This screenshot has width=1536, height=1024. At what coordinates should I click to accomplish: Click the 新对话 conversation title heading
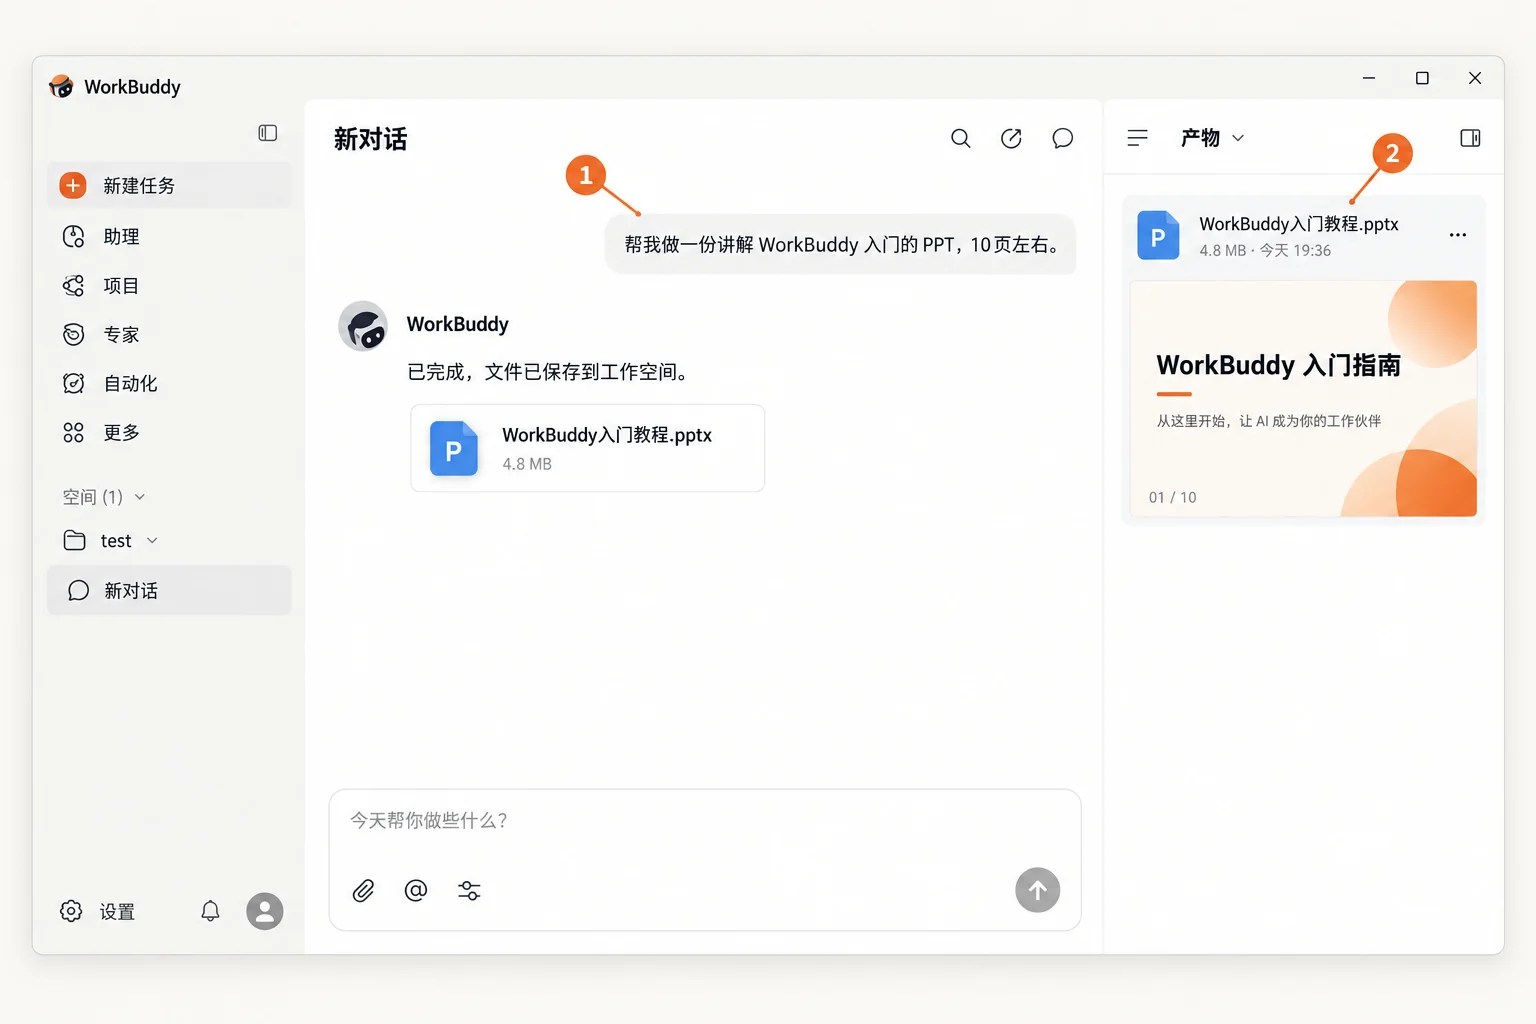[x=370, y=139]
